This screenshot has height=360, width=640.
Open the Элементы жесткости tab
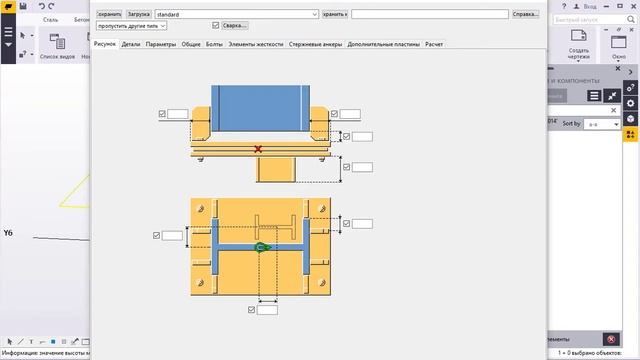(x=256, y=44)
